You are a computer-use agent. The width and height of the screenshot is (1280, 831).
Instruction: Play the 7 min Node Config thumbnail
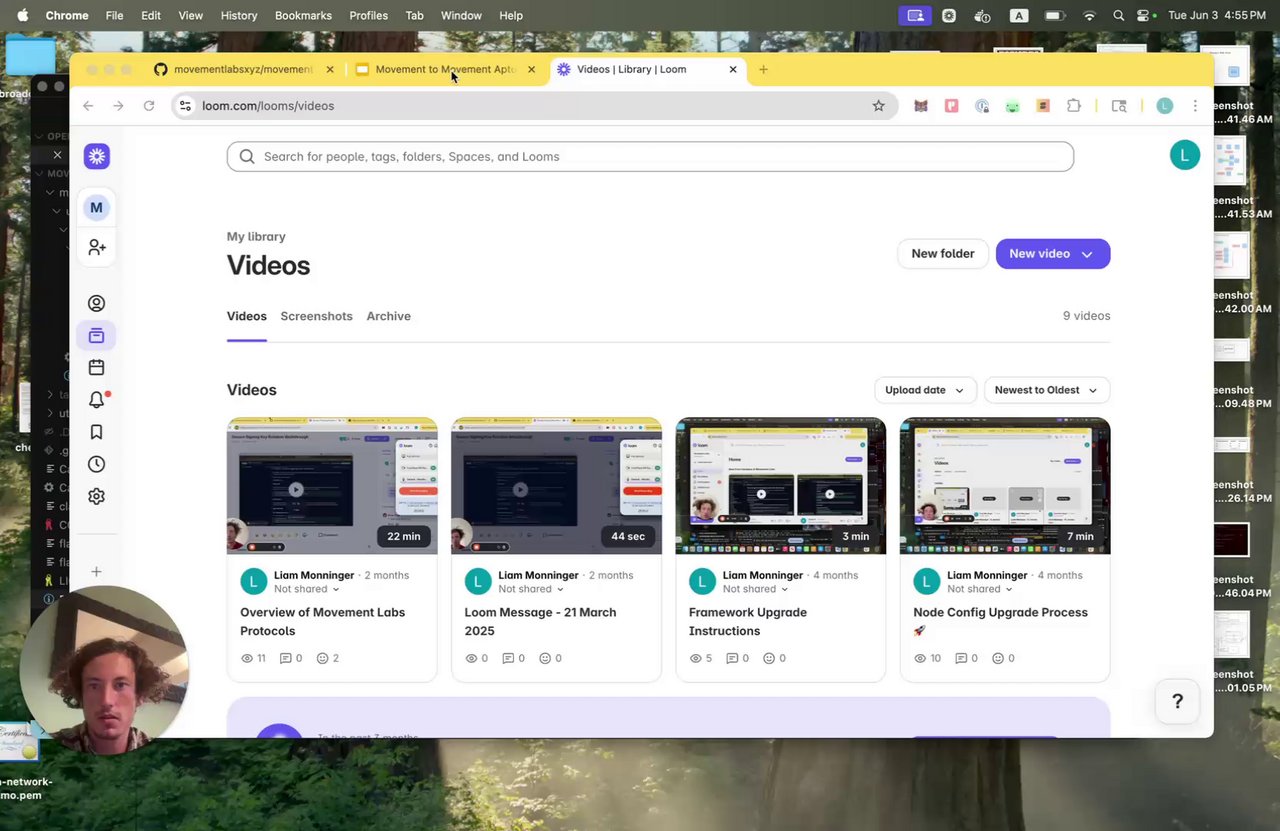(x=1005, y=486)
